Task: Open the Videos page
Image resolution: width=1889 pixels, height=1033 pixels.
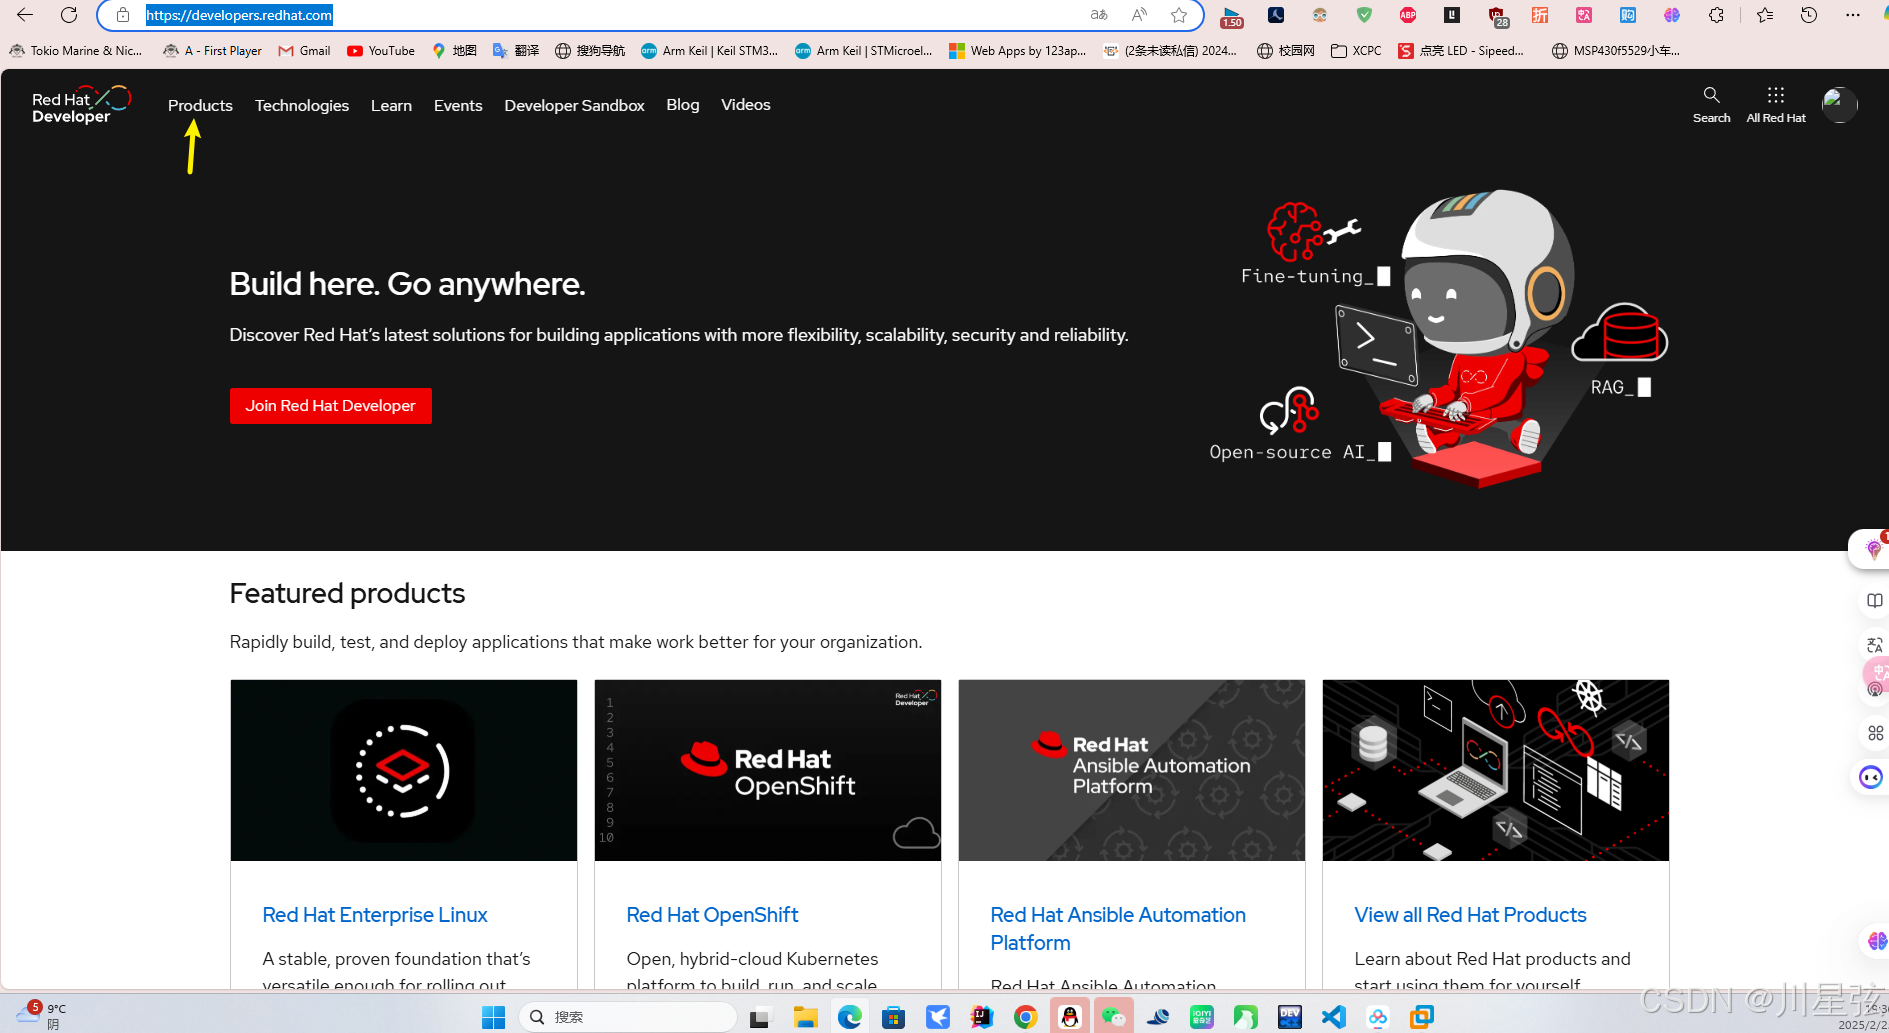Action: pos(746,104)
